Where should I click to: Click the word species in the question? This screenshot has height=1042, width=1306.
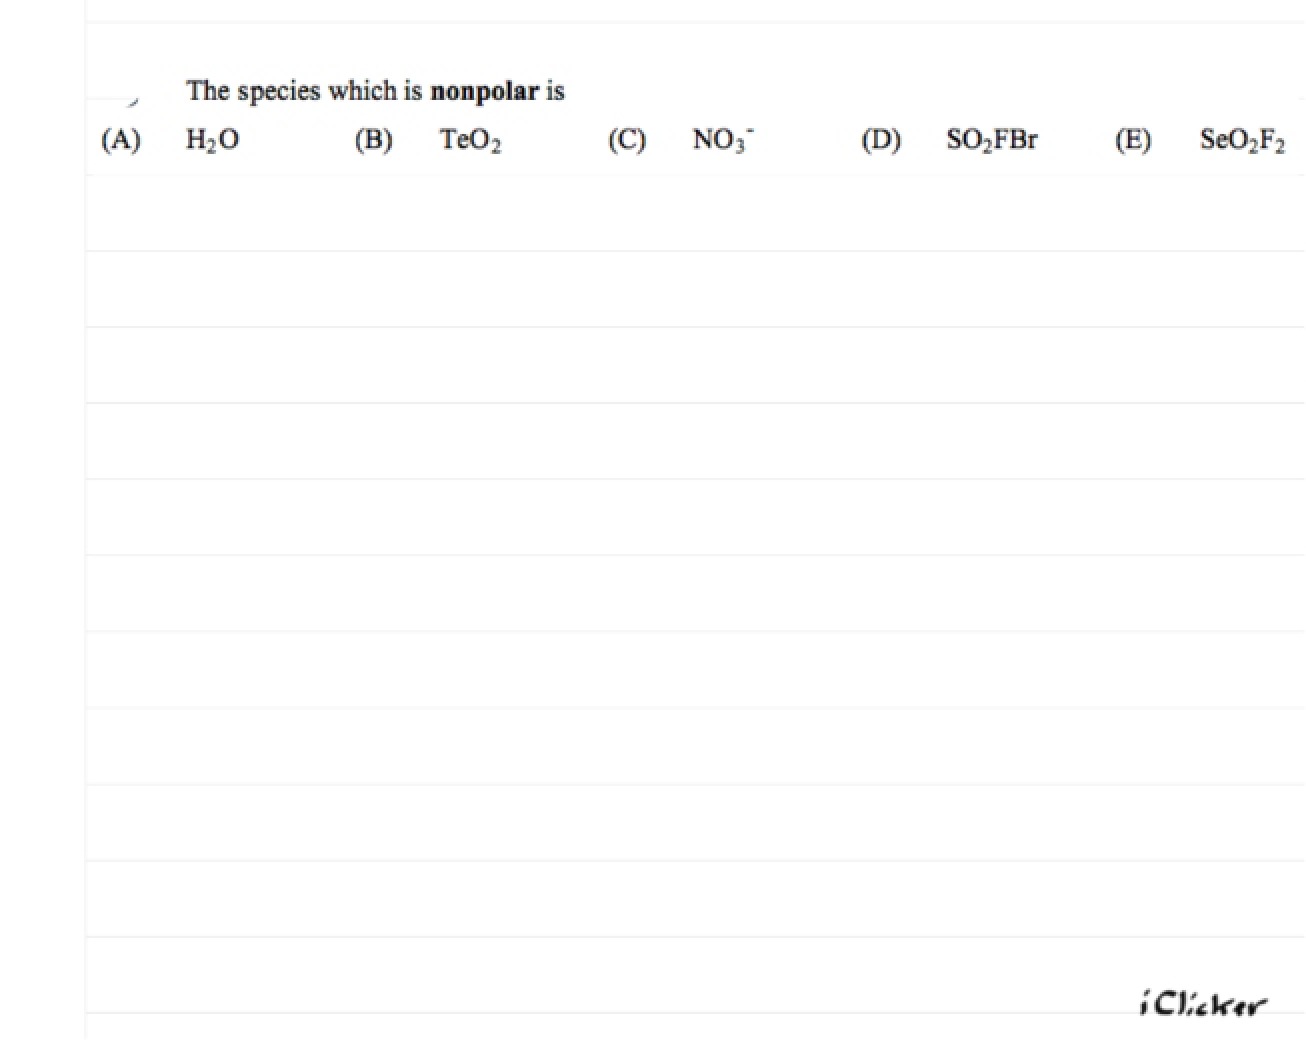click(x=280, y=92)
